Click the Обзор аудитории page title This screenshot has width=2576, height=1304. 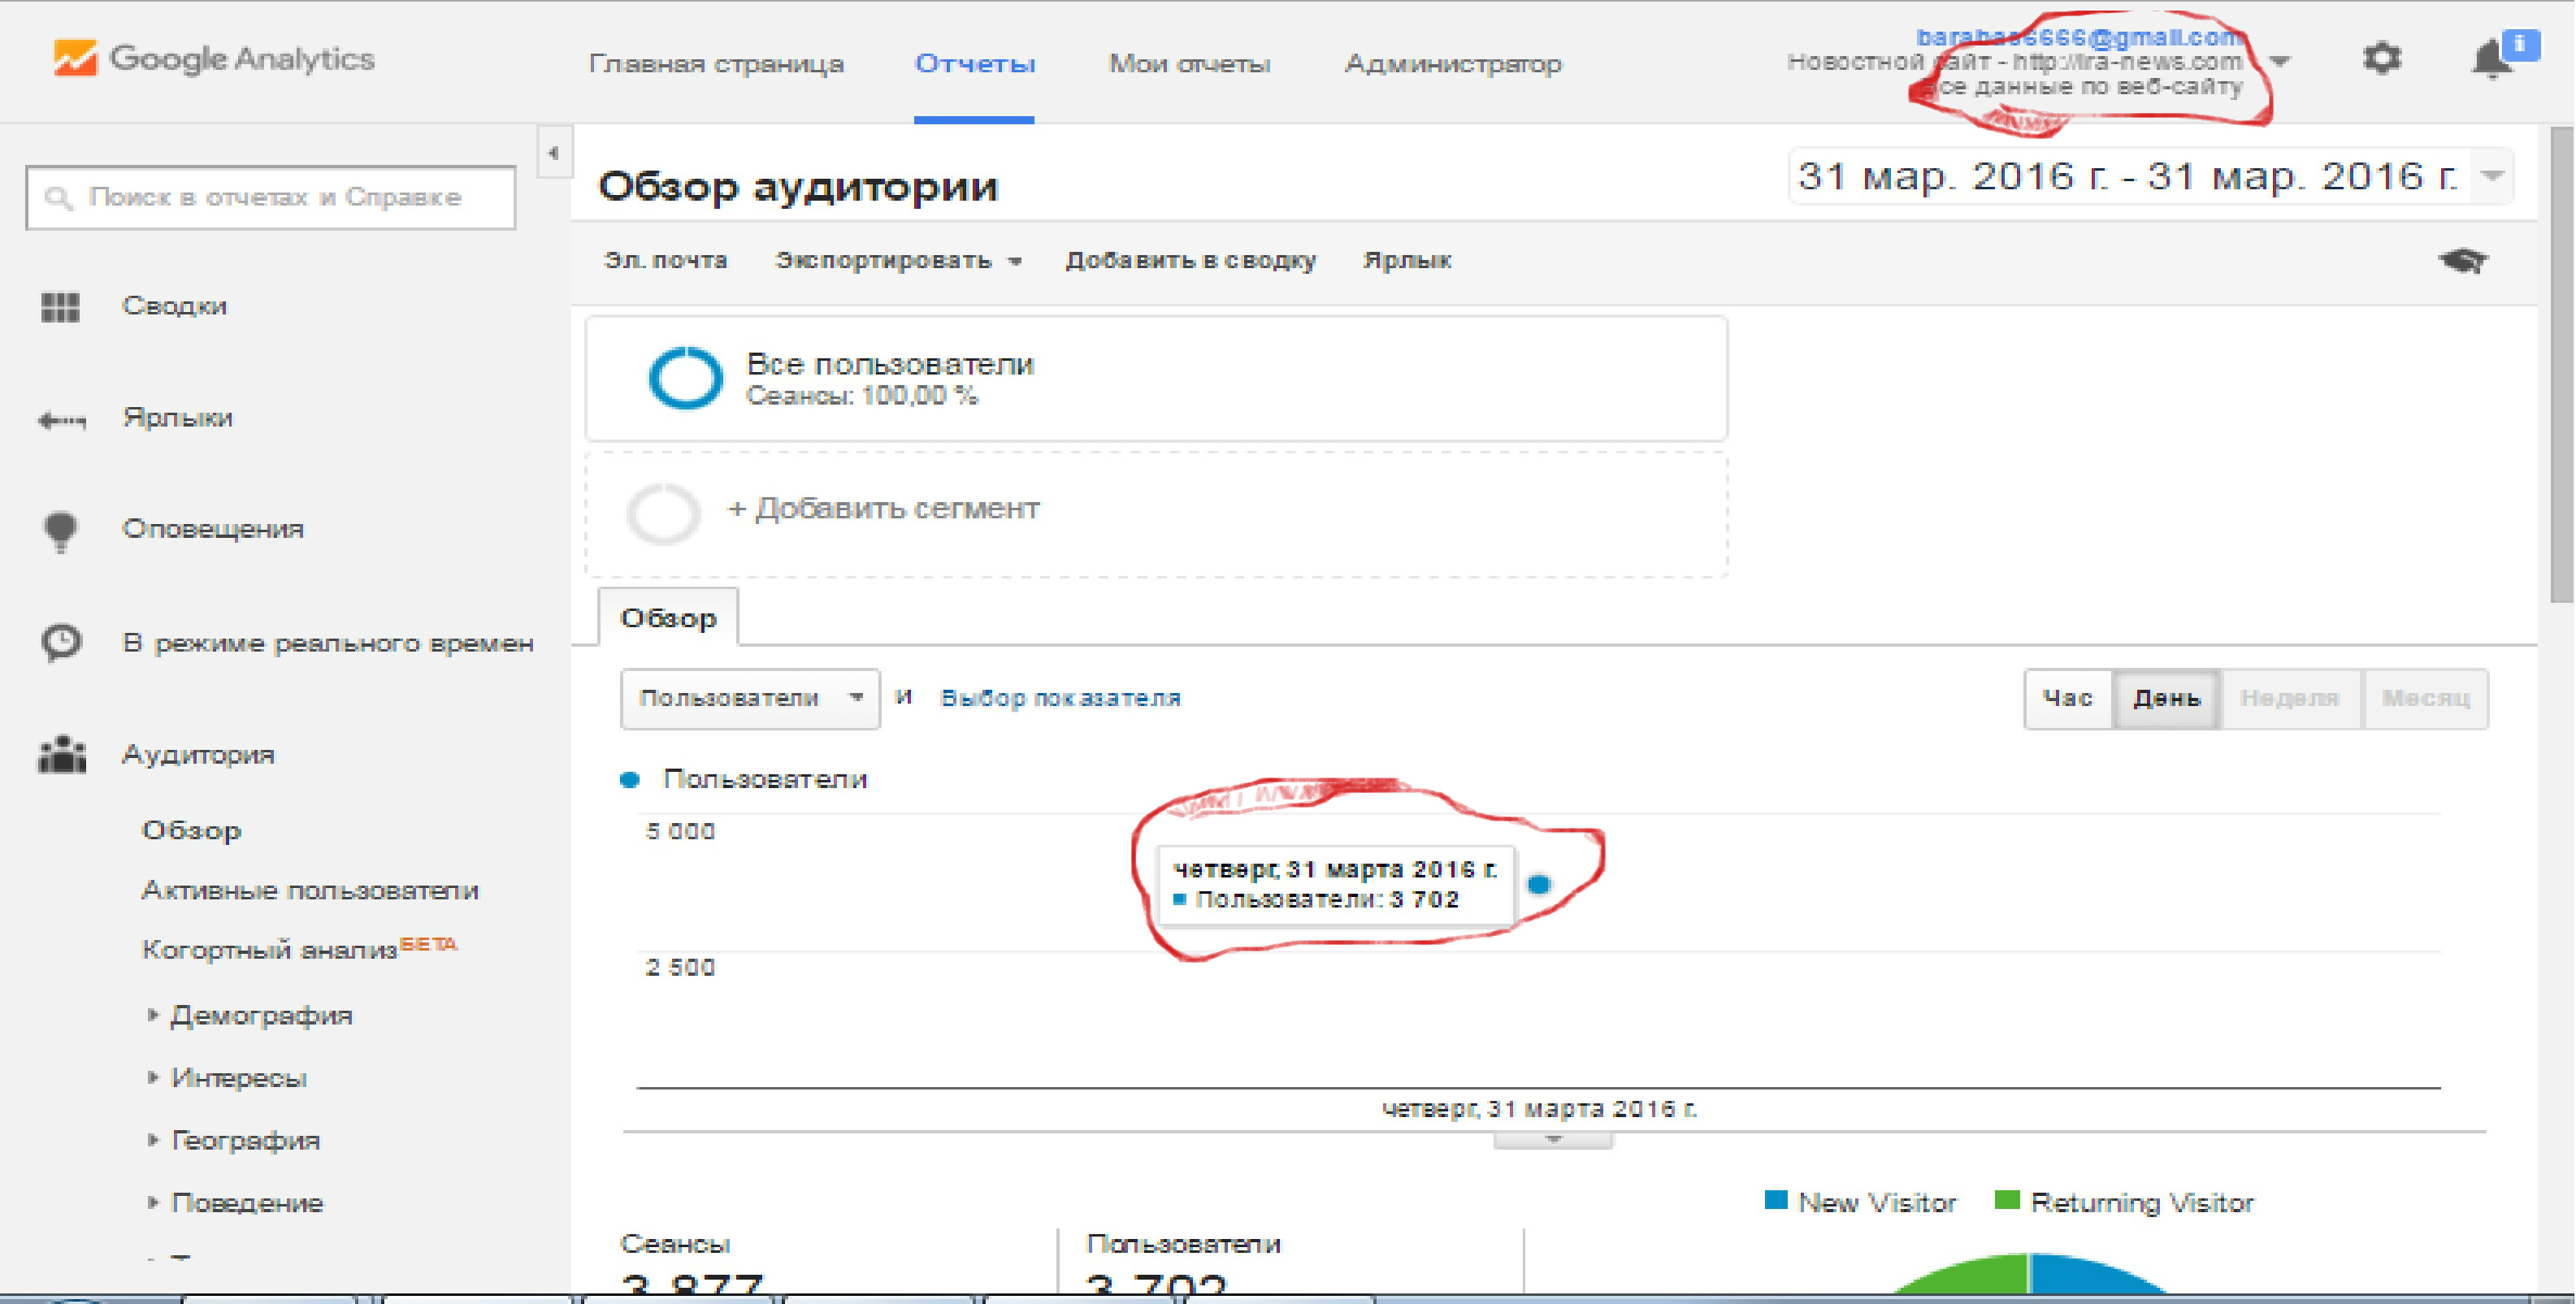tap(798, 186)
